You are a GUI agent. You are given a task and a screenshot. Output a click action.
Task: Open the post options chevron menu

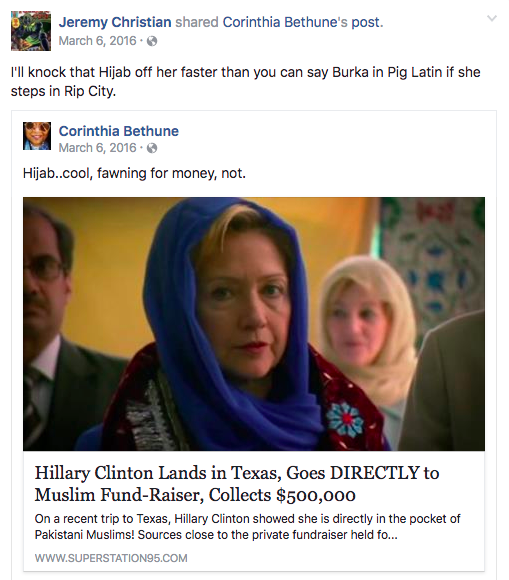[492, 18]
